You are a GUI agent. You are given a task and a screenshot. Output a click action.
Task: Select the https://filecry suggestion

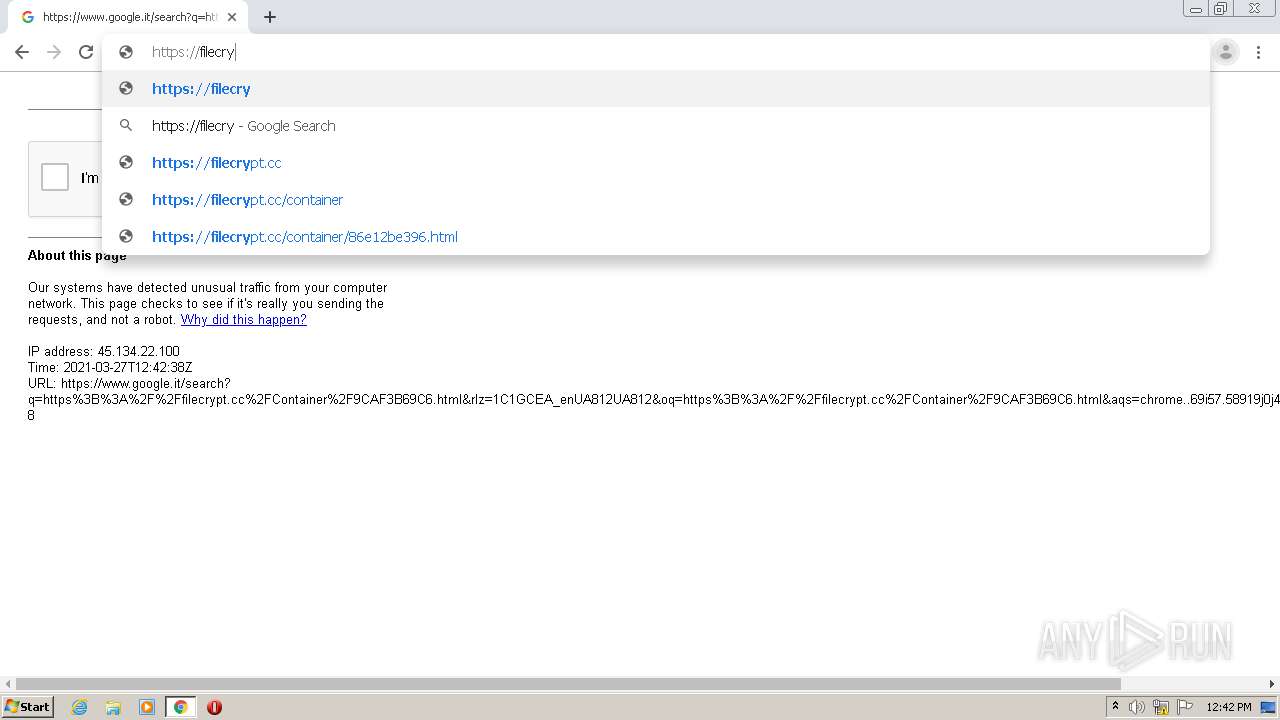click(x=656, y=89)
